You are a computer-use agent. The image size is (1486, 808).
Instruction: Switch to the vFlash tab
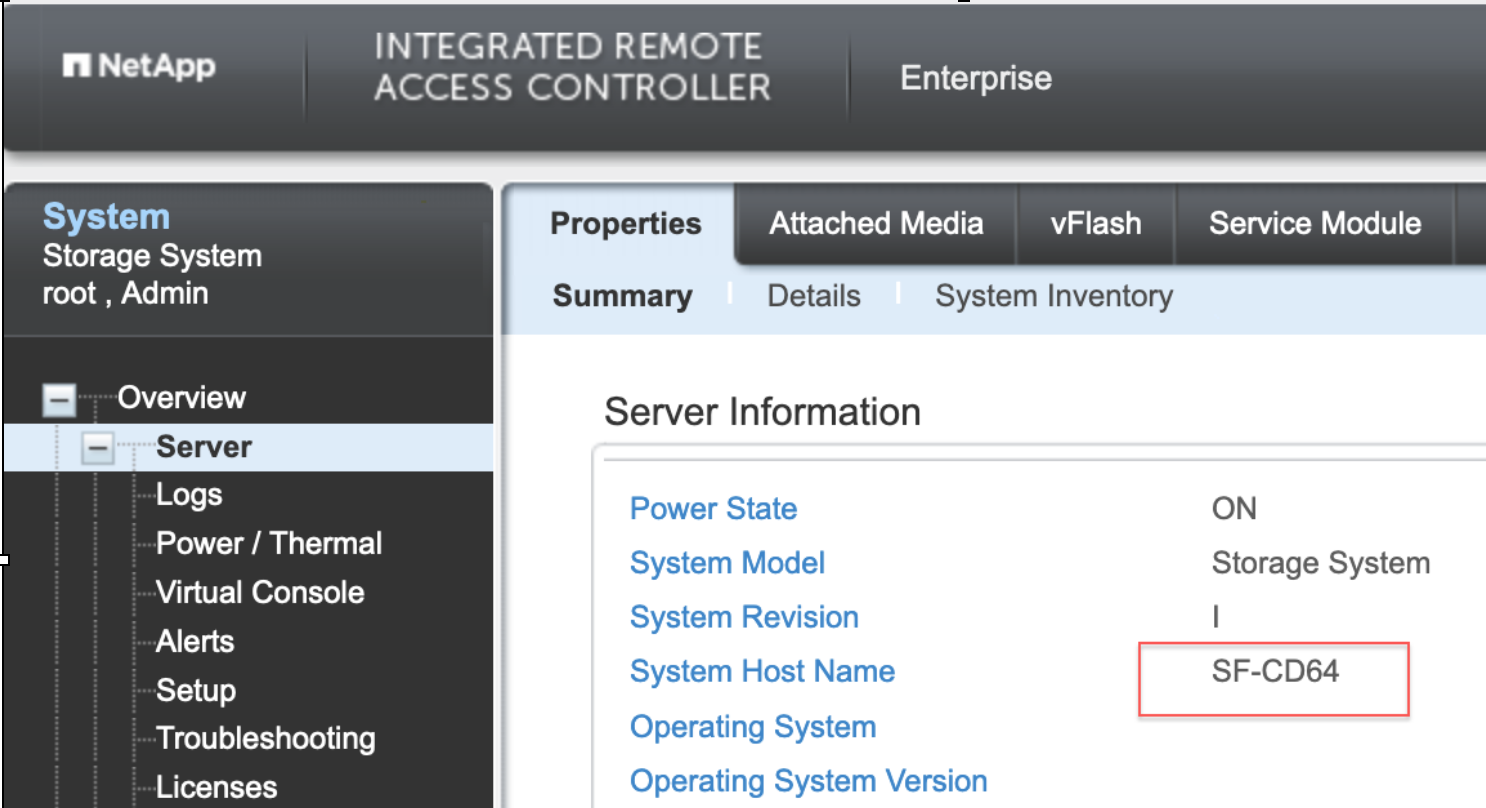[1096, 223]
